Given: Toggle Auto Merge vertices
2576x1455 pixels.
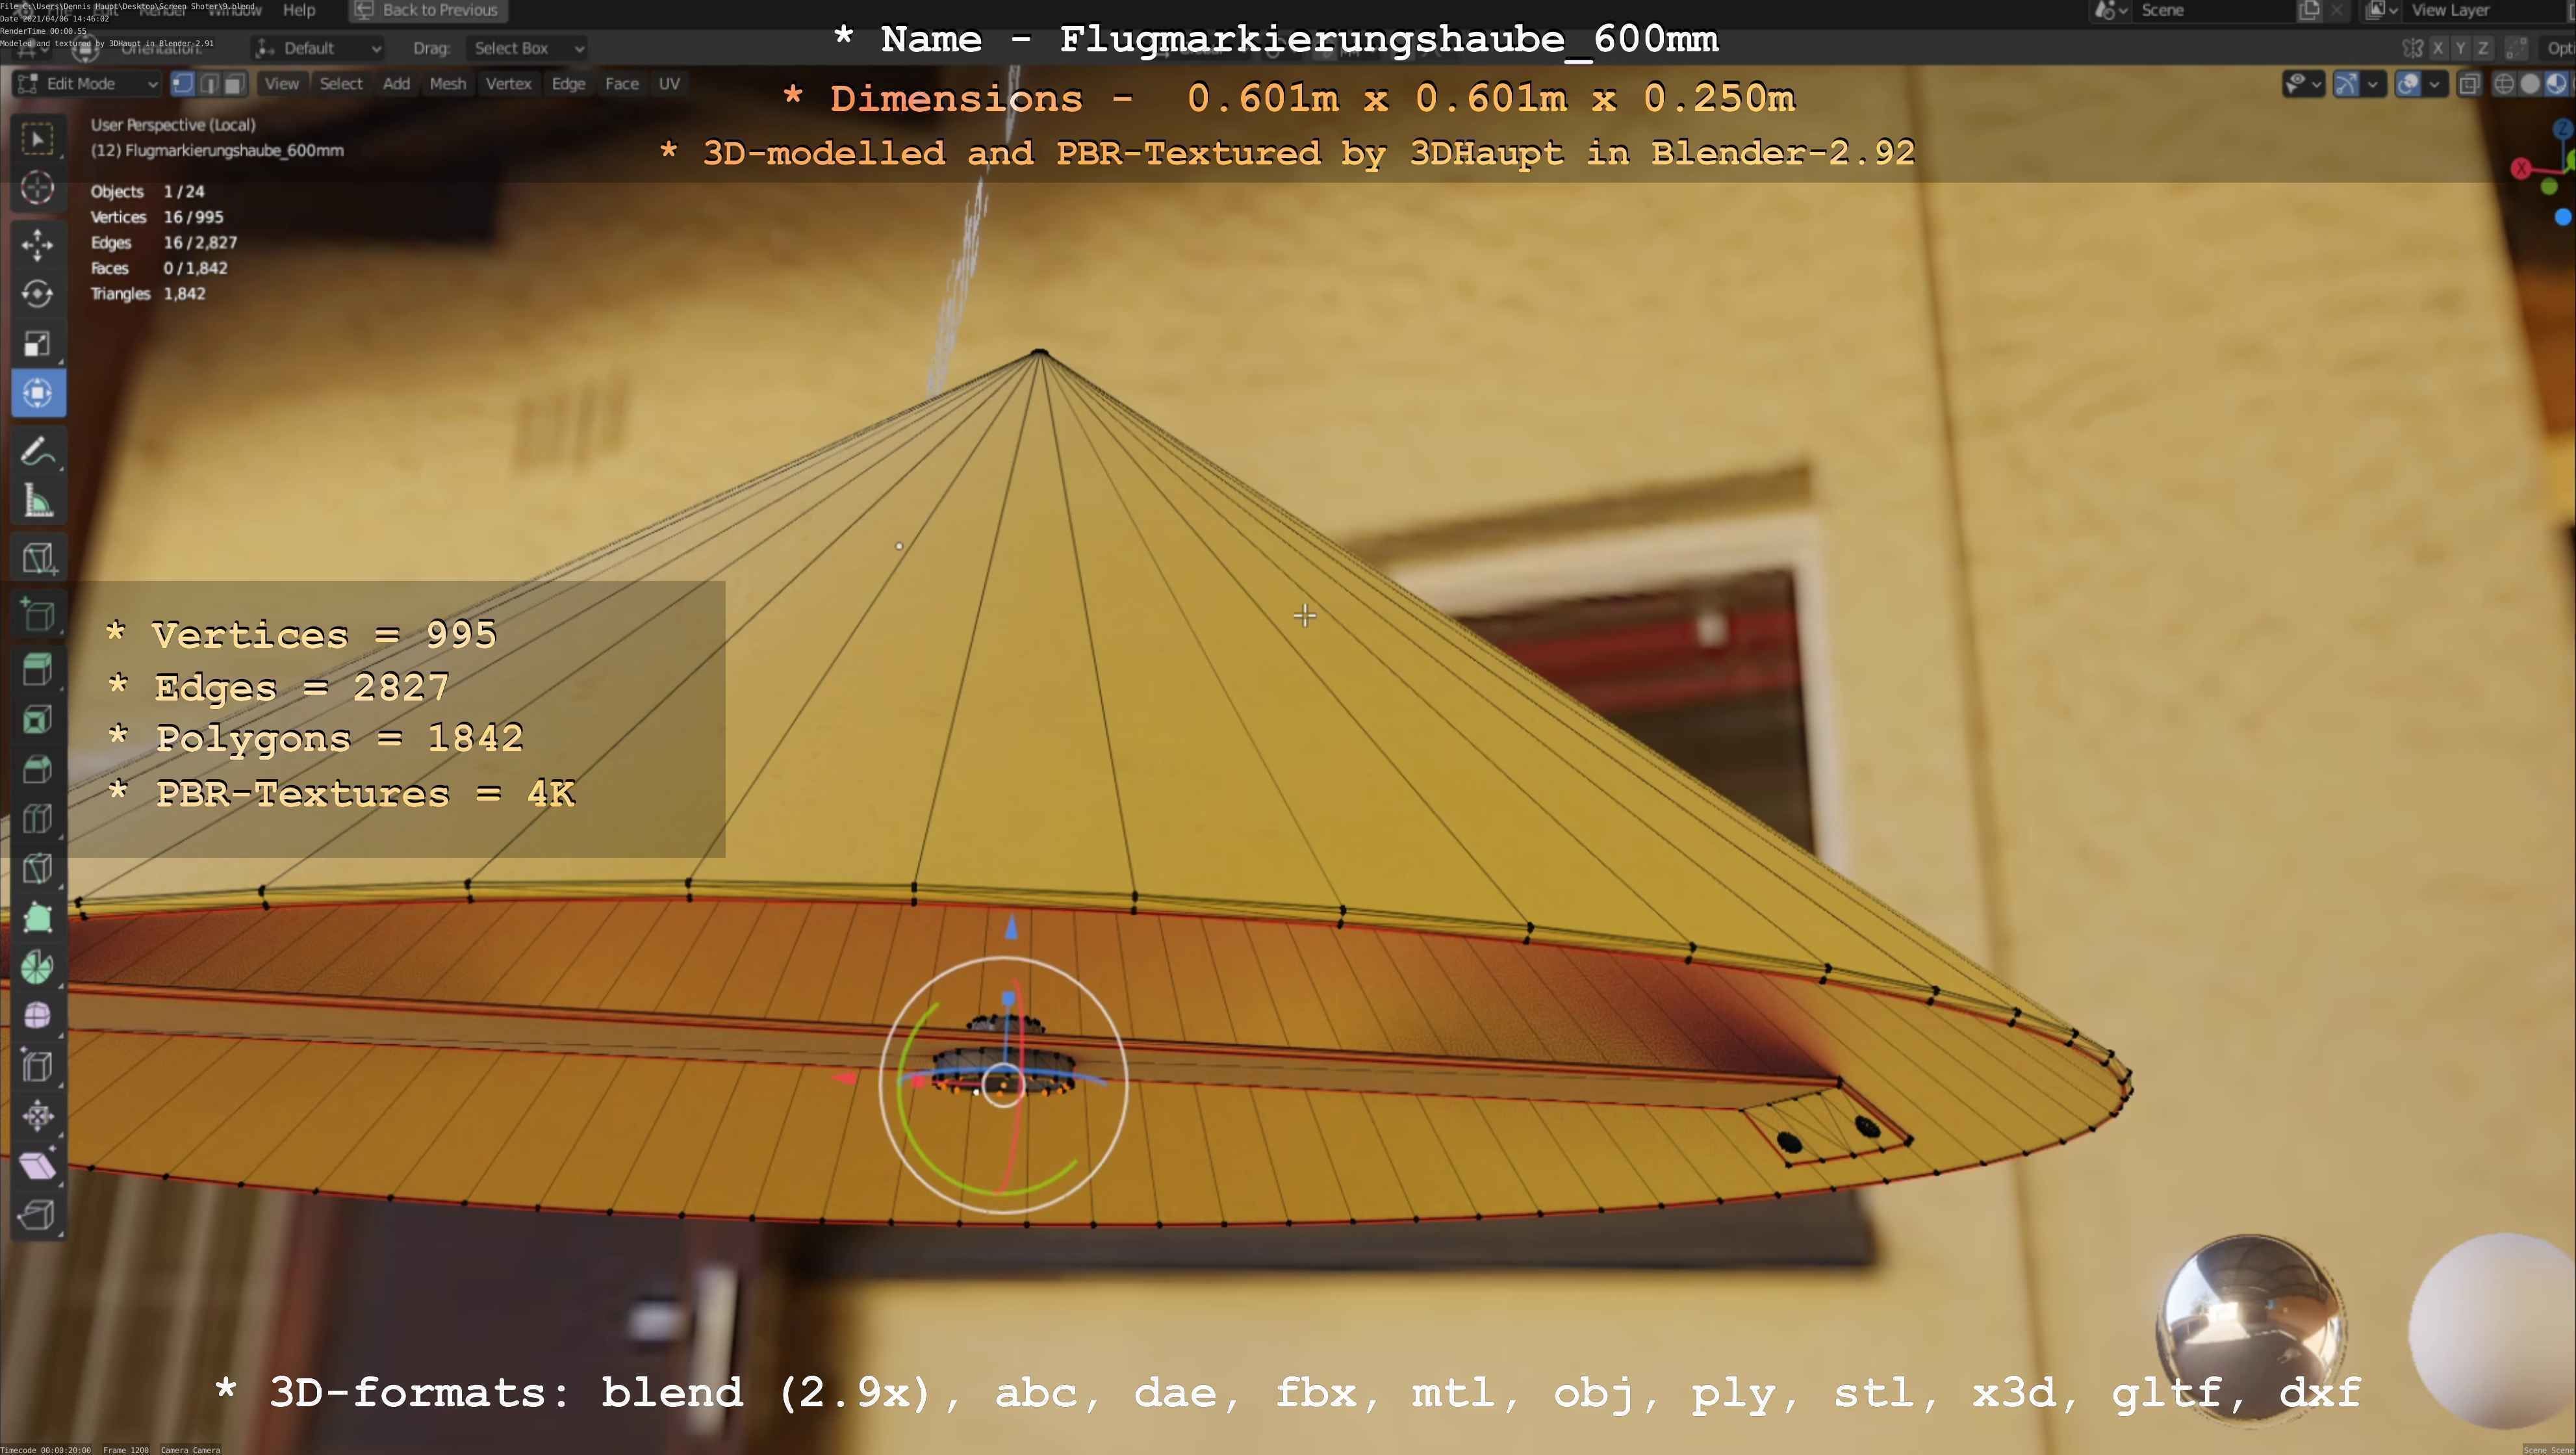Looking at the screenshot, I should pos(2518,48).
